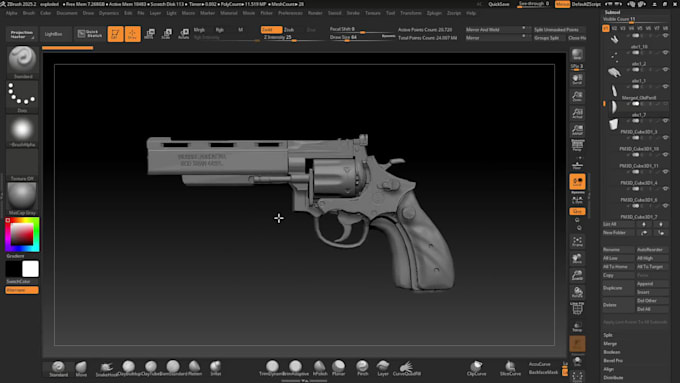Toggle Zsub sculpt mode

coord(289,29)
